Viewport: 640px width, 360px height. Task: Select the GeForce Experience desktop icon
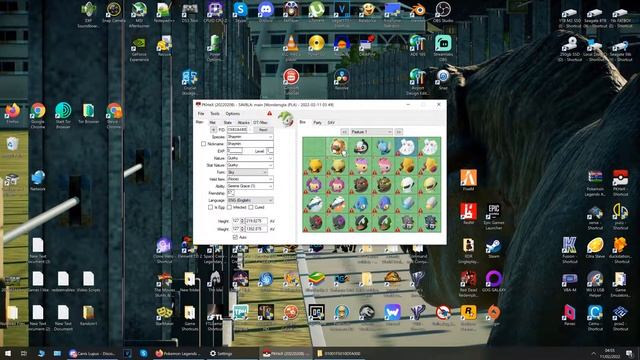click(139, 48)
